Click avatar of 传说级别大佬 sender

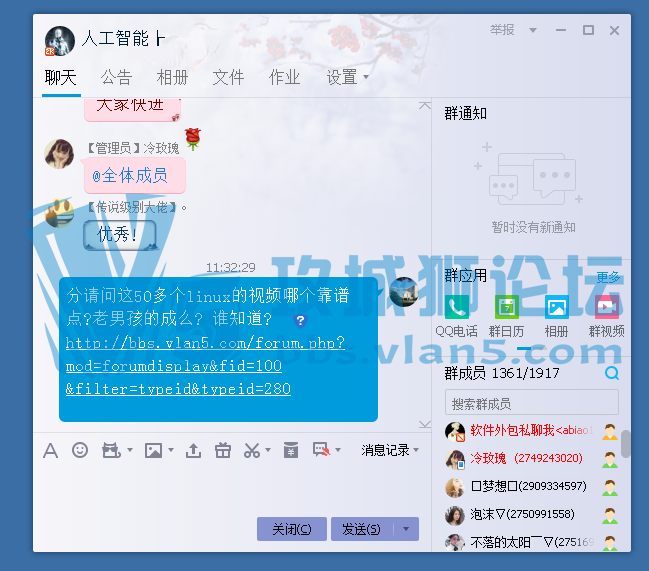click(x=59, y=213)
